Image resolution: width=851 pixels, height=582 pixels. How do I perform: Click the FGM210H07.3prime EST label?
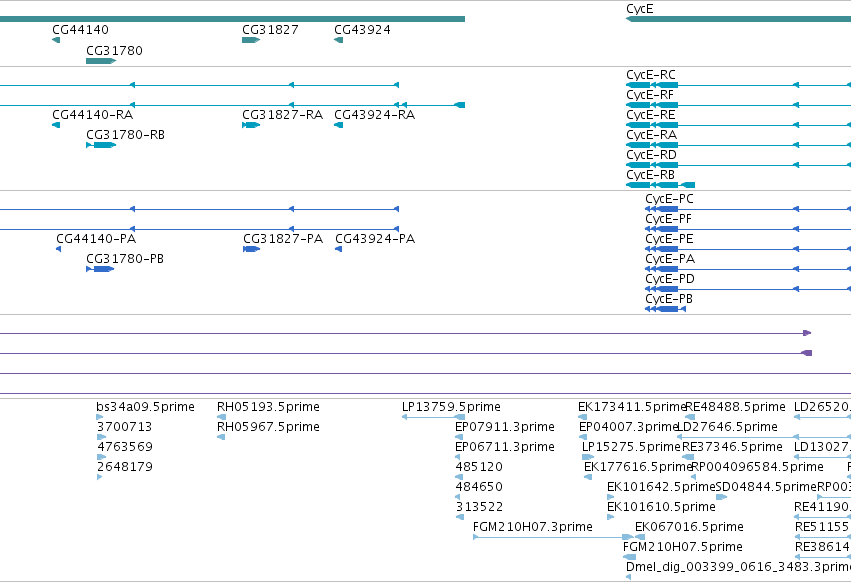pos(533,527)
